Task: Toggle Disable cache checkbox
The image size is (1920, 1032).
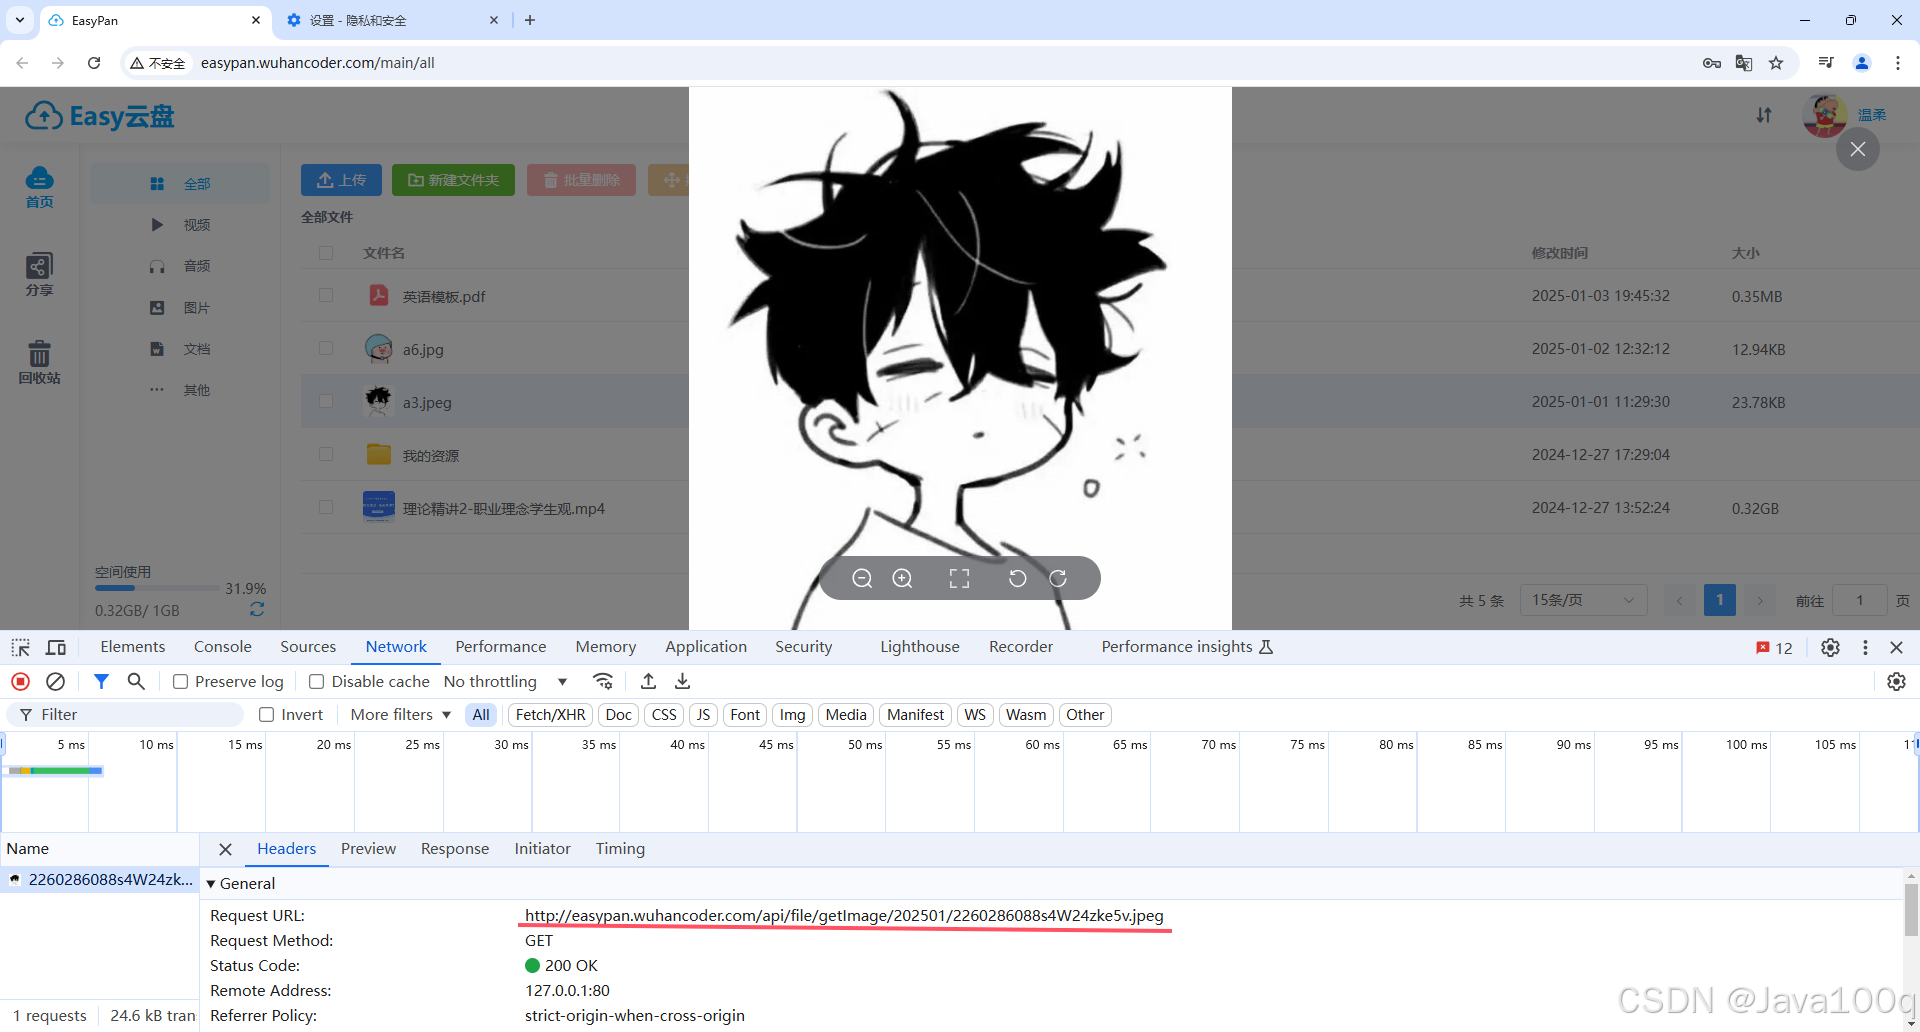Action: pyautogui.click(x=316, y=681)
